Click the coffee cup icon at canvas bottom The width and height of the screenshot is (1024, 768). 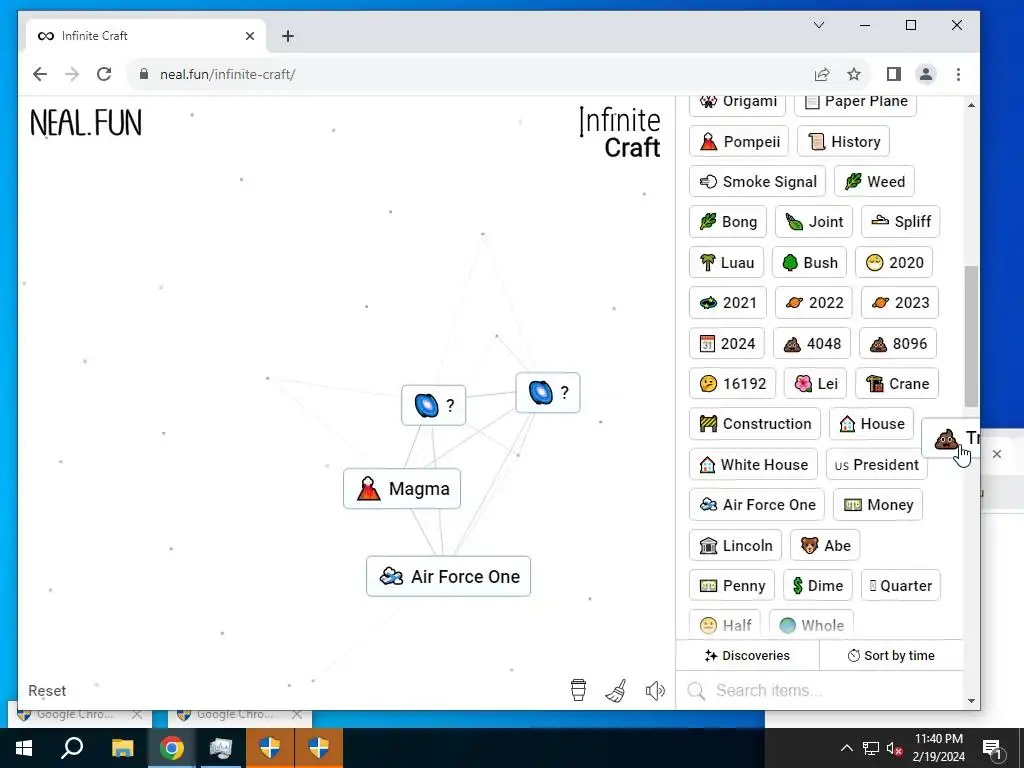point(578,690)
